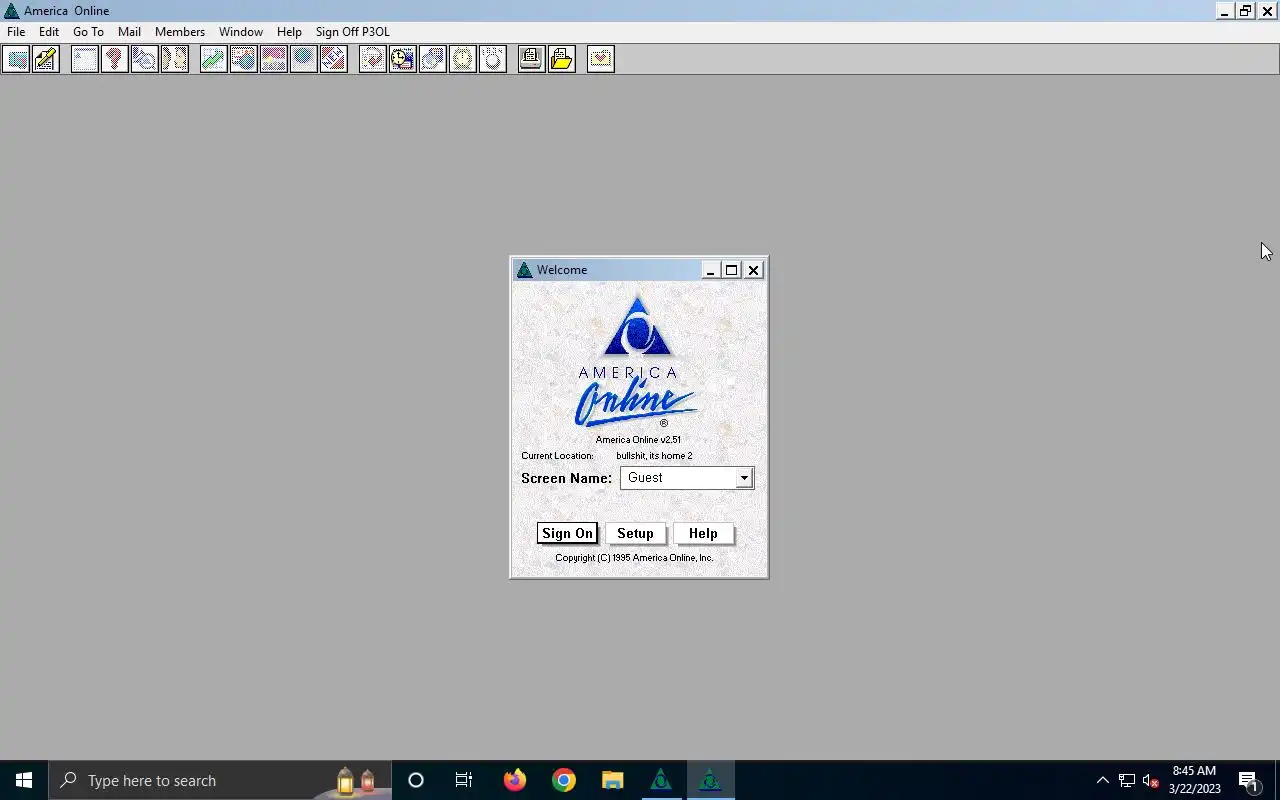Click the Keyword checkmark toolbar icon
This screenshot has height=800, width=1280.
[373, 59]
